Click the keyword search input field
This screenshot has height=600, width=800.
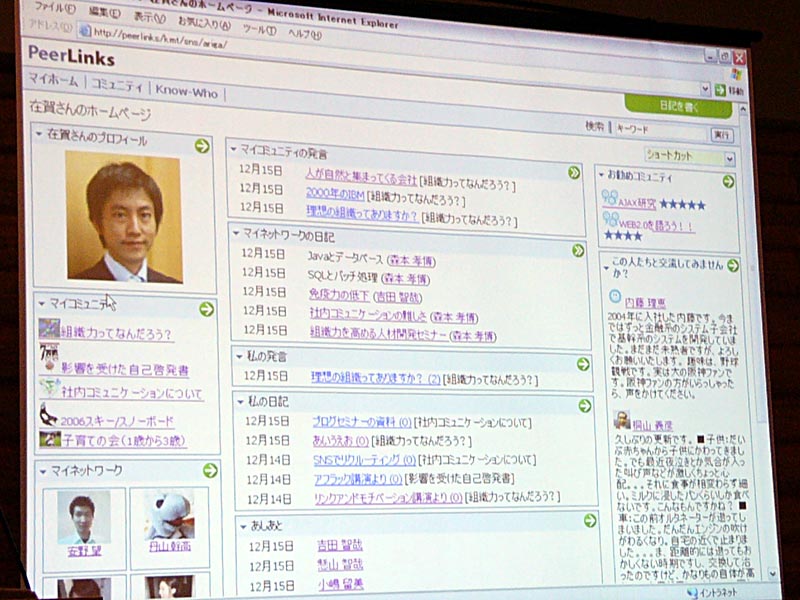(660, 131)
